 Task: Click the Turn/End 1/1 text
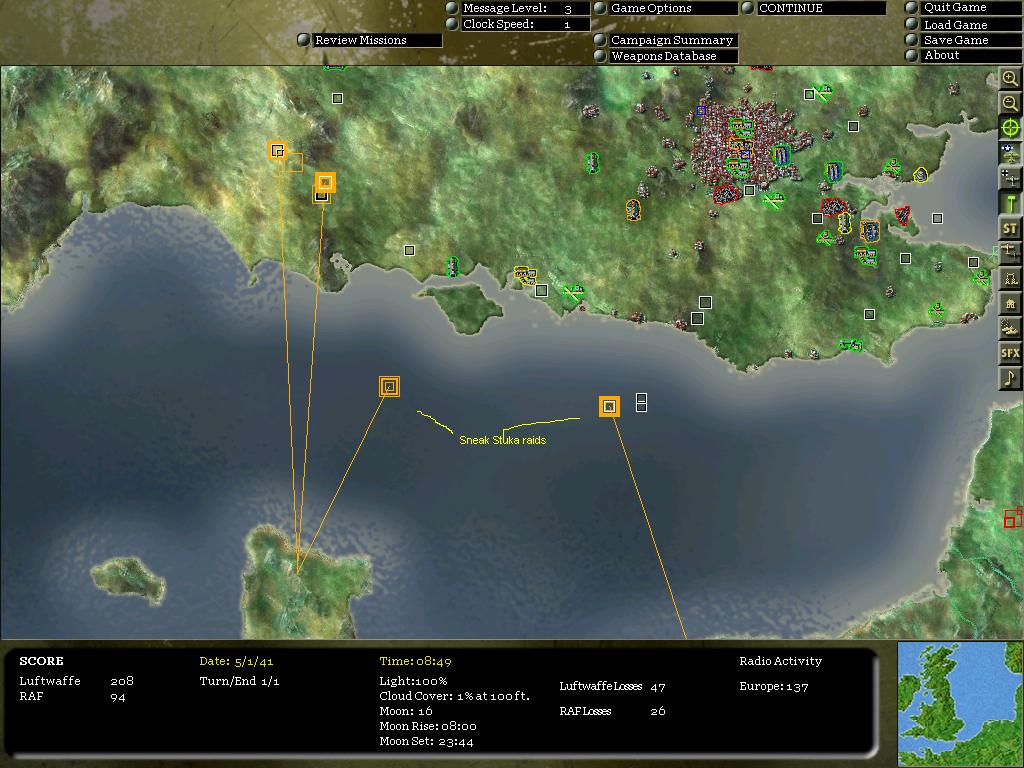click(239, 681)
